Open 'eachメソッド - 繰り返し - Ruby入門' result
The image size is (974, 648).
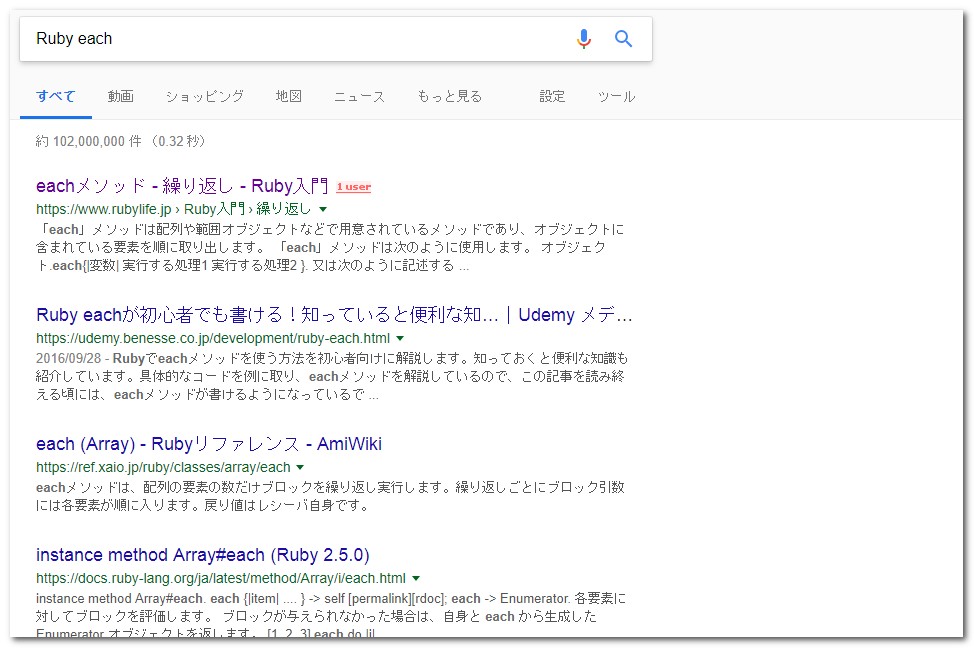click(x=182, y=186)
